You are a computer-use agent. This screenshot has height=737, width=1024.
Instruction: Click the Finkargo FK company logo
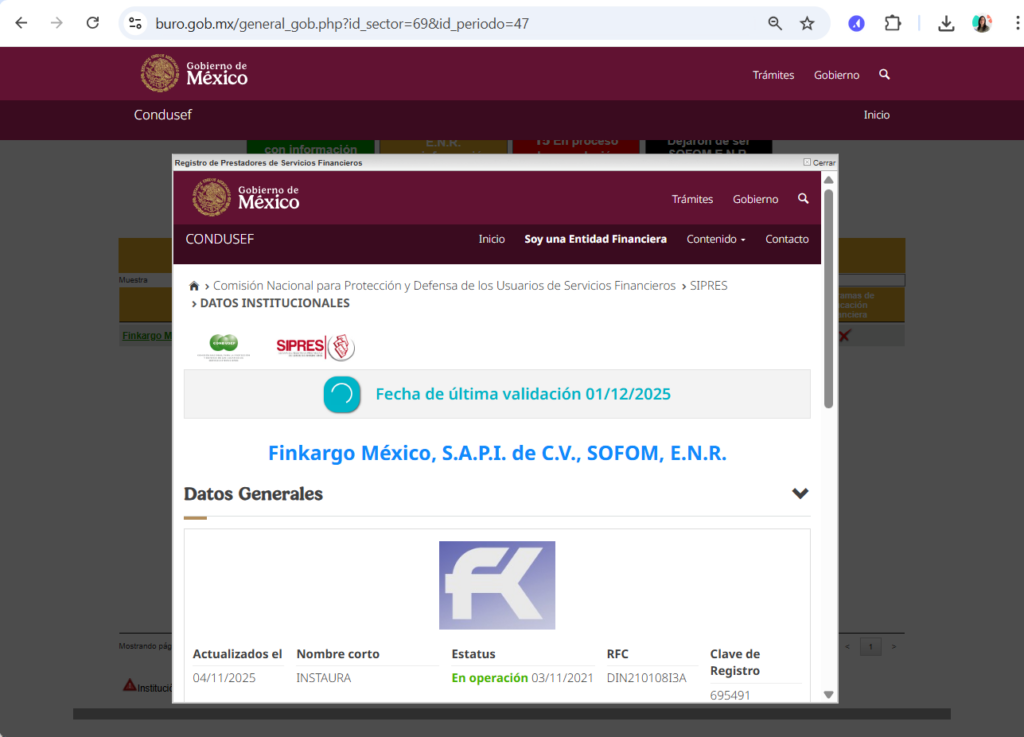497,585
